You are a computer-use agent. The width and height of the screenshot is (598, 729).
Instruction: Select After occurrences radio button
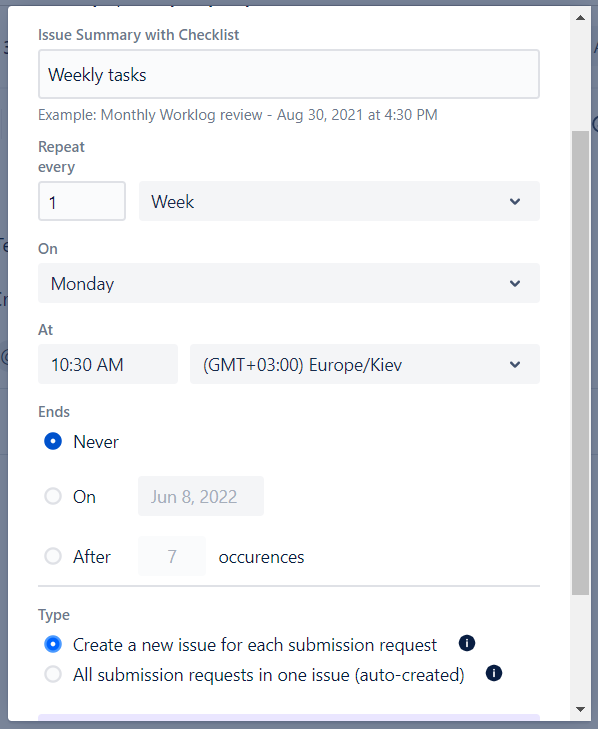(x=53, y=556)
